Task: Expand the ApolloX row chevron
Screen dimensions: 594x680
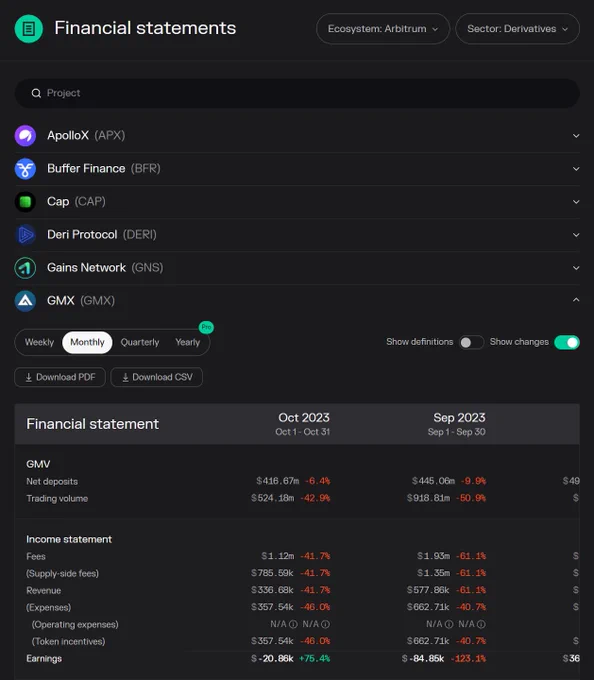Action: tap(576, 136)
